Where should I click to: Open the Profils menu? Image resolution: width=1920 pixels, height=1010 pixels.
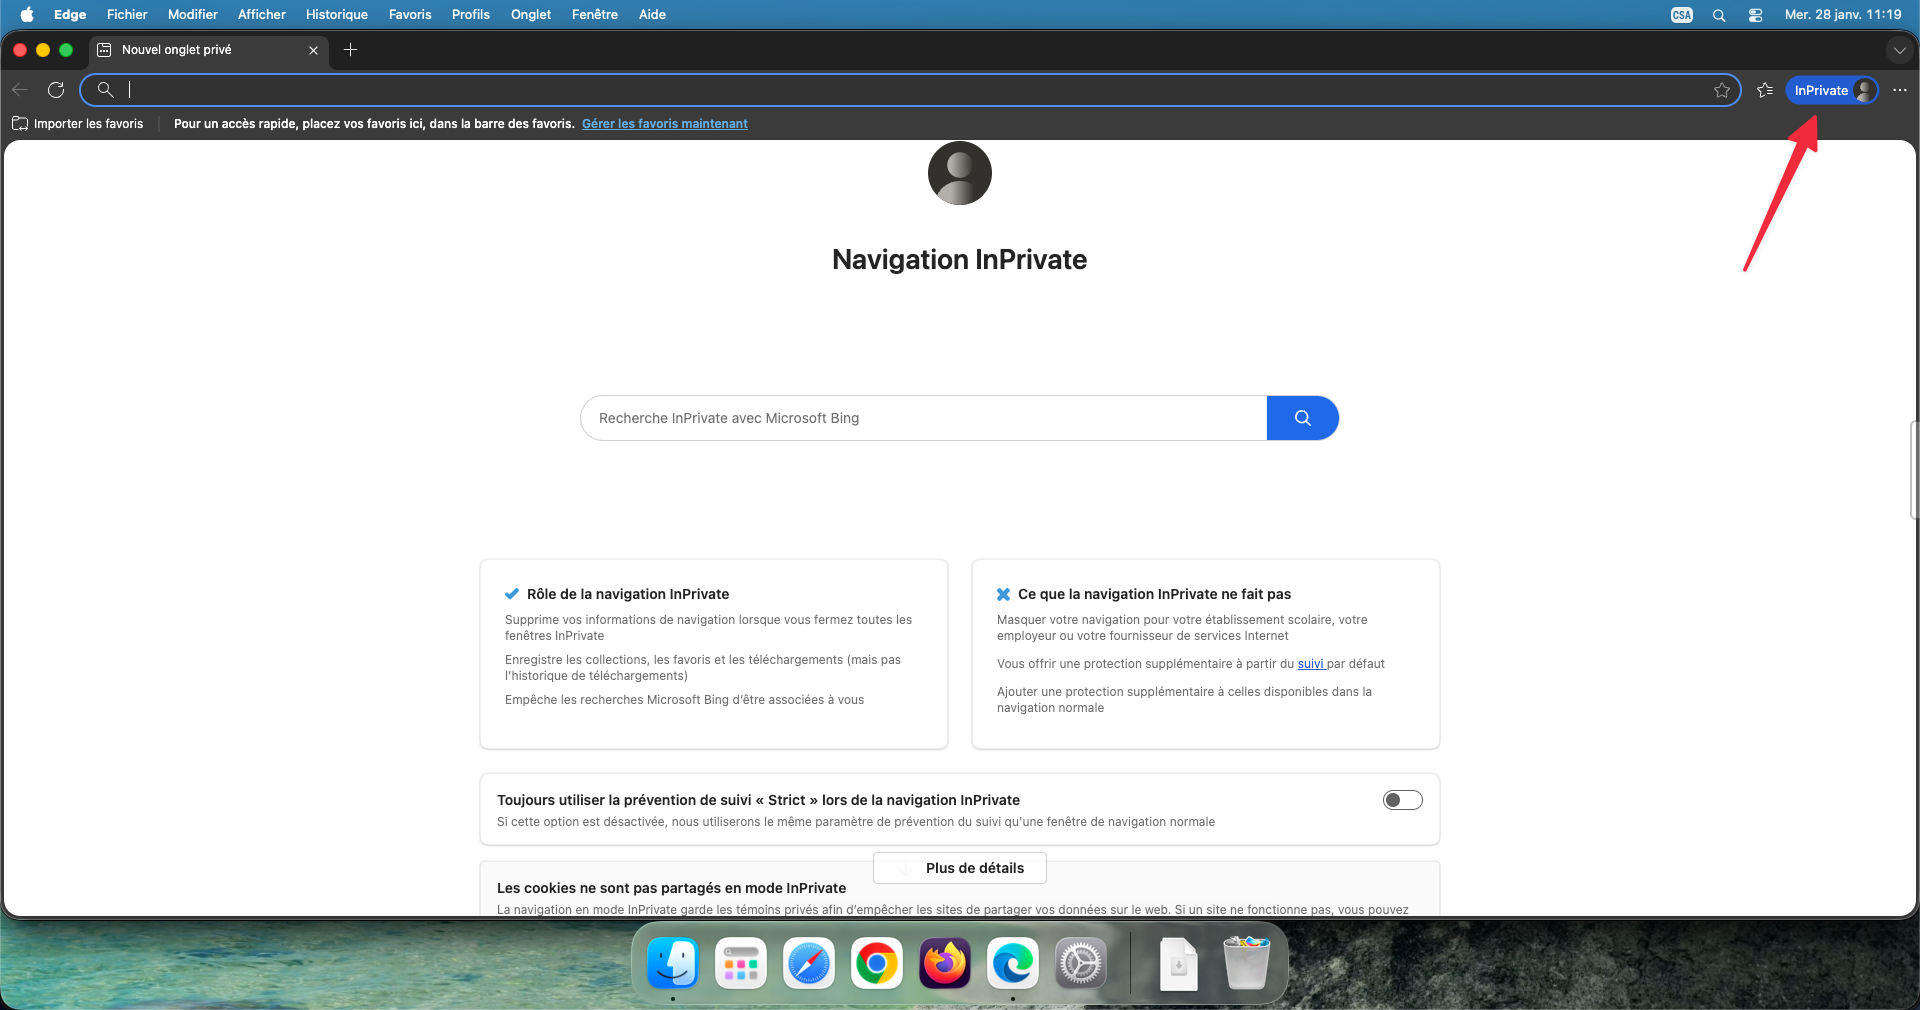pos(471,14)
